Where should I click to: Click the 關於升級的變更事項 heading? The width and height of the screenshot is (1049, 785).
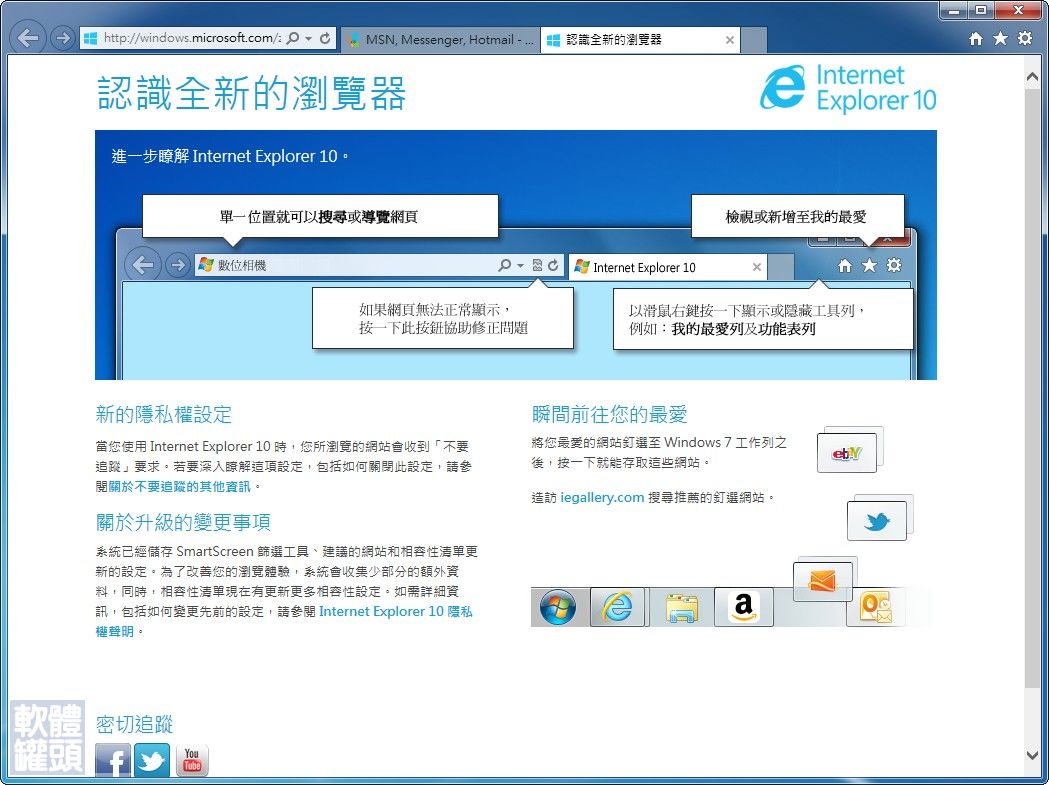(x=183, y=522)
